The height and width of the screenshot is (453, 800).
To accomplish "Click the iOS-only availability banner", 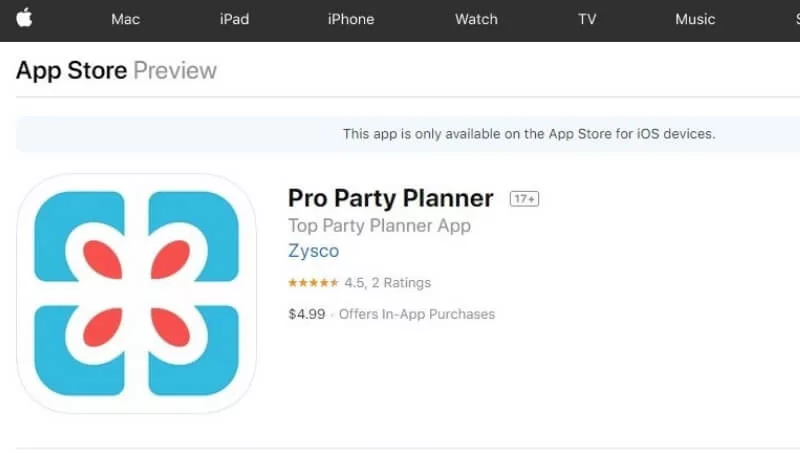I will pyautogui.click(x=408, y=134).
